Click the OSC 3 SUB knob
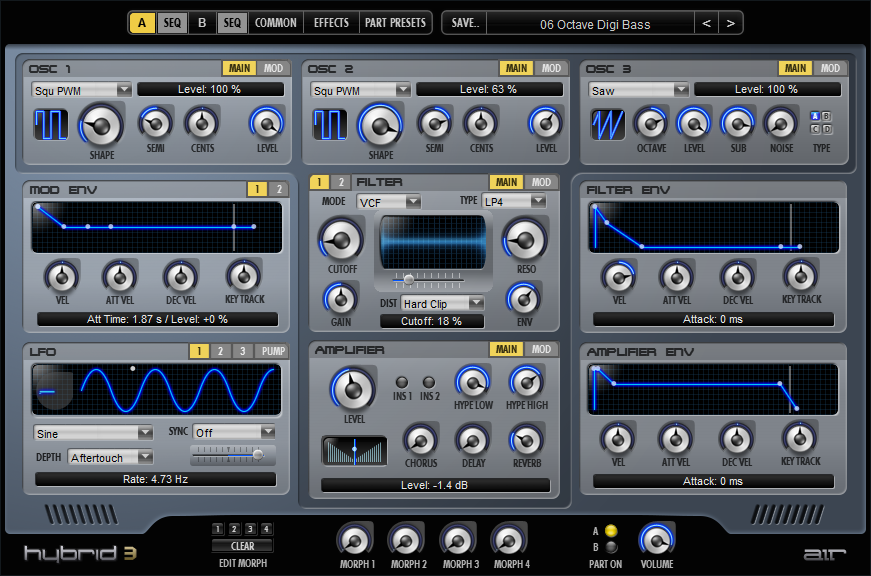871x576 pixels. [738, 123]
